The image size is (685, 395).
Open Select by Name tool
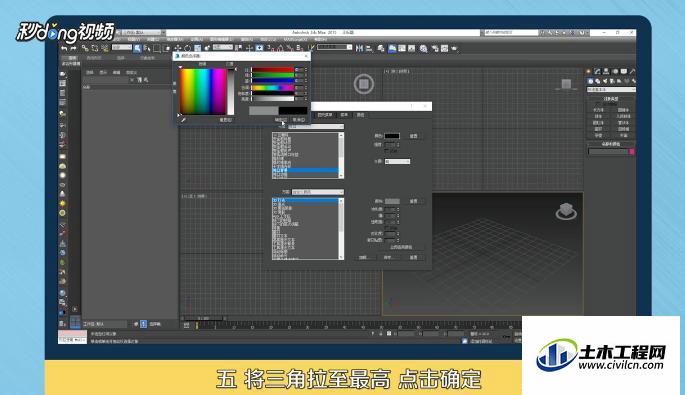coord(147,48)
